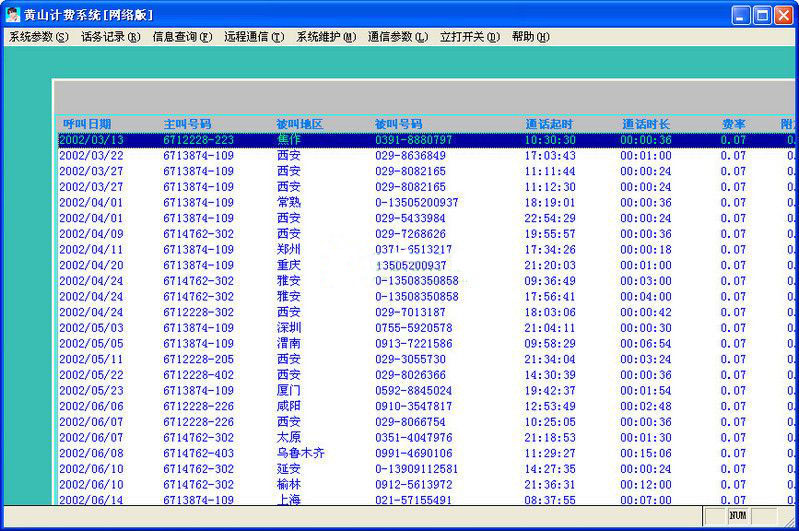
Task: Click the 被叫地区 column header
Action: click(300, 124)
